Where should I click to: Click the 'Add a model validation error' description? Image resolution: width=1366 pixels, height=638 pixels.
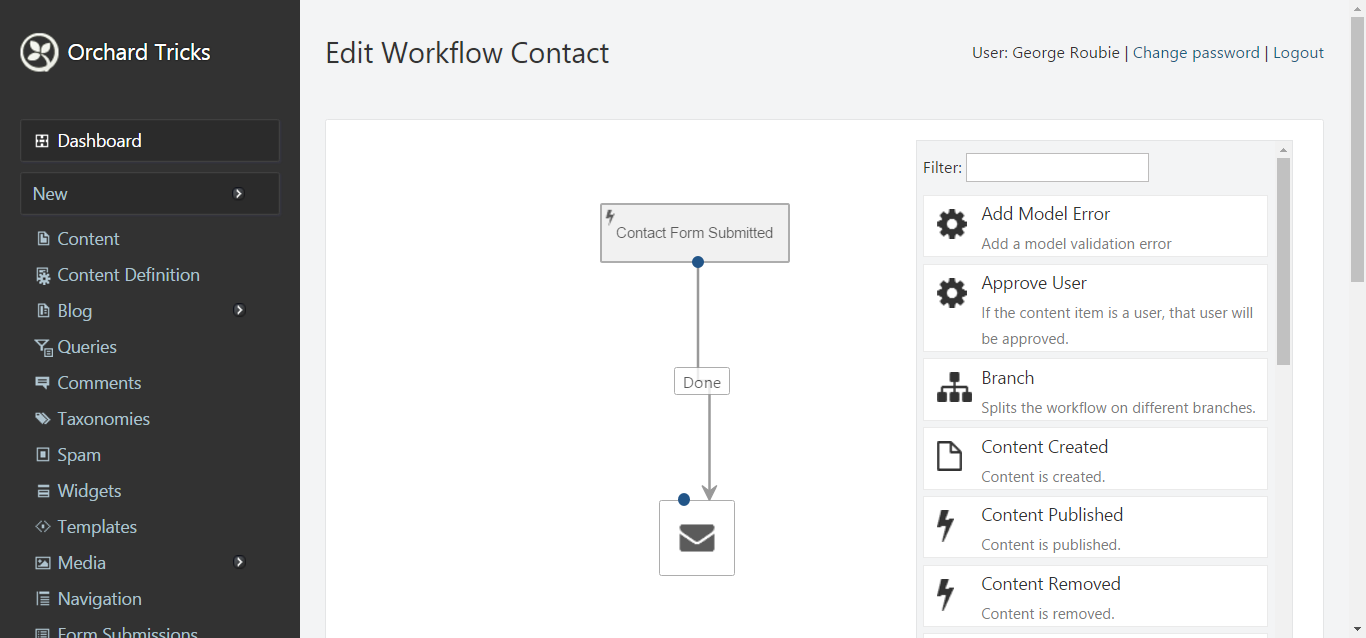pyautogui.click(x=1076, y=244)
